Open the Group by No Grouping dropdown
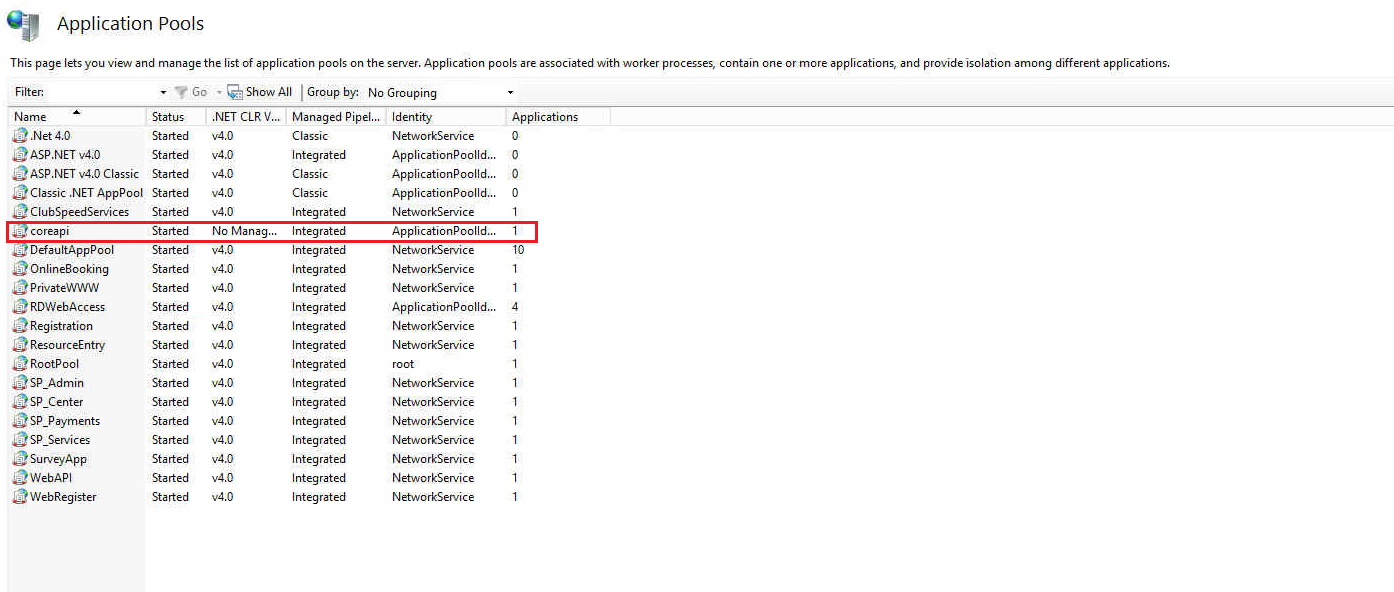Viewport: 1394px width, 592px height. 440,92
